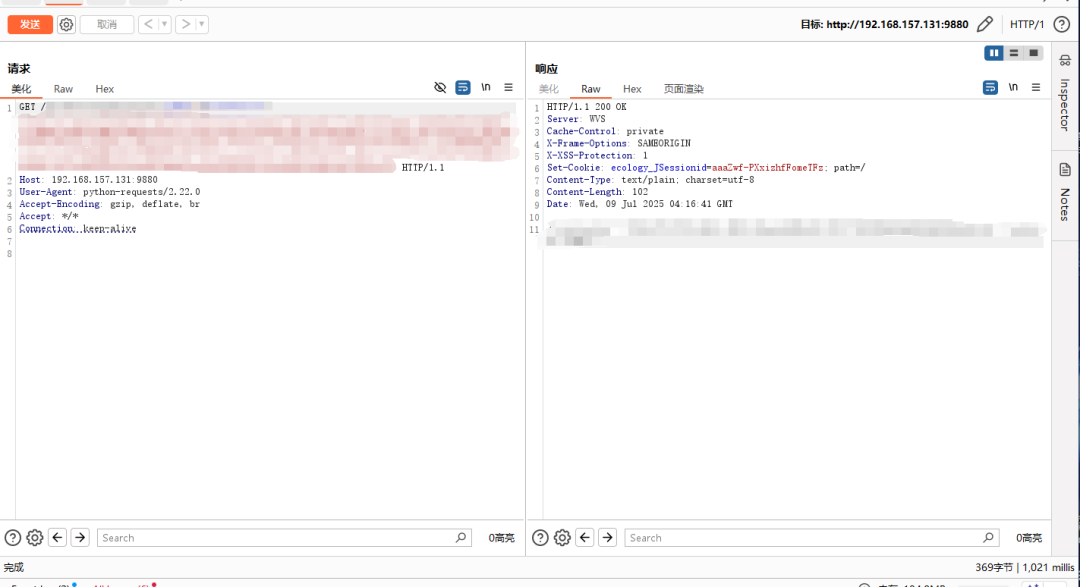This screenshot has height=587, width=1080.
Task: Click the HTTP/1.1 200 OK status line
Action: point(586,107)
